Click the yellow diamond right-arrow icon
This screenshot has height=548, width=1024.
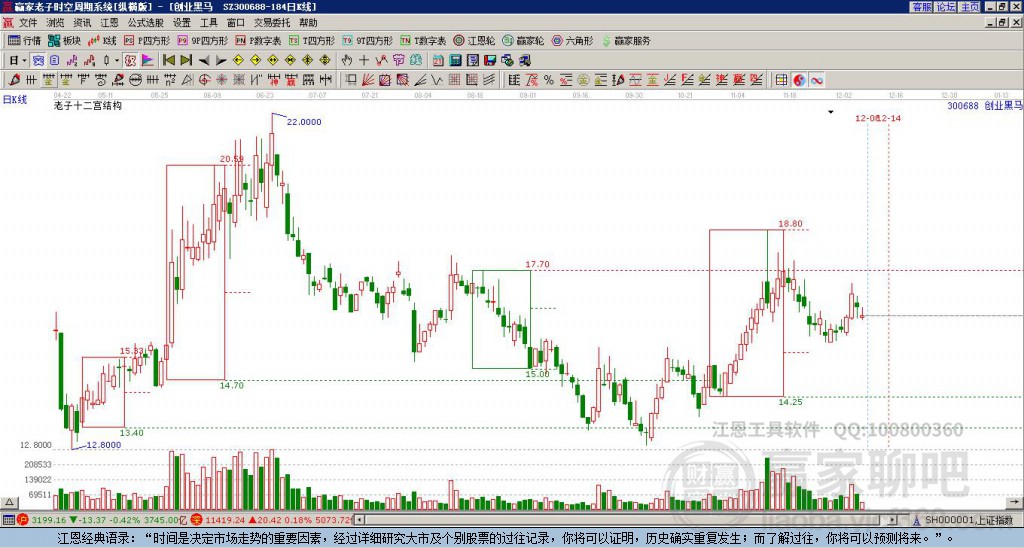(255, 61)
